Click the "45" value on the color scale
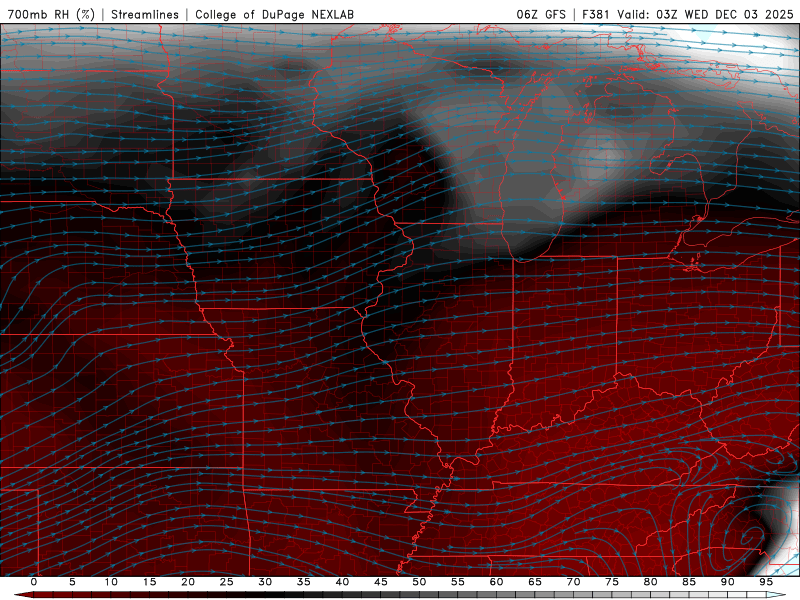Viewport: 800px width, 600px height. pos(381,582)
